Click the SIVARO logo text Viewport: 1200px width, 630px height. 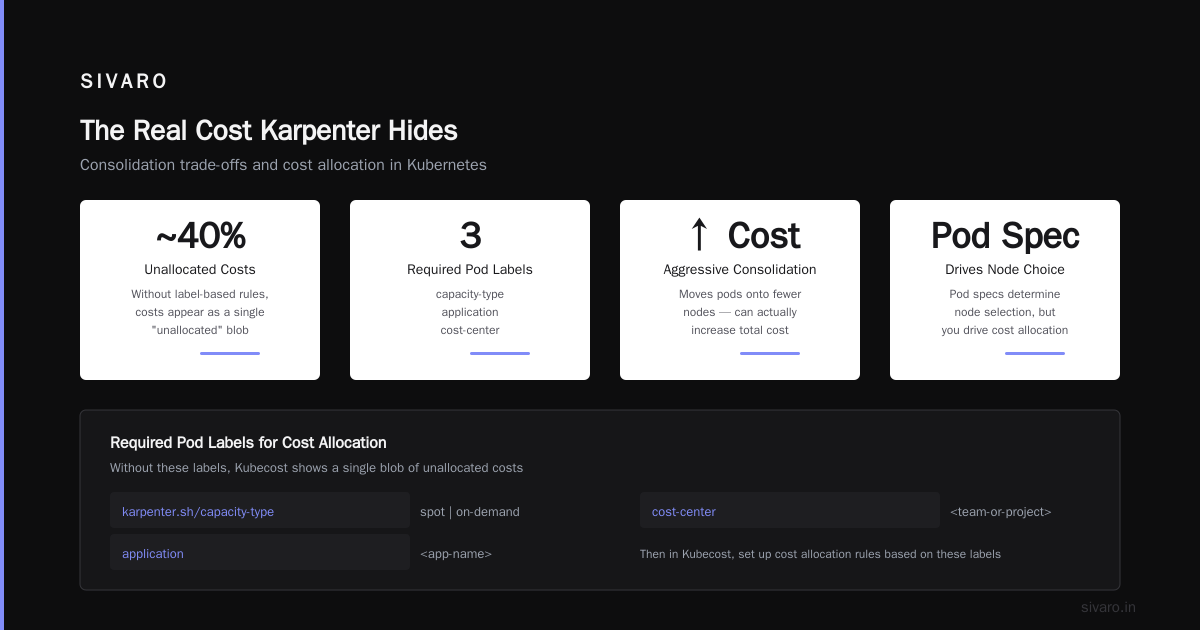point(124,82)
